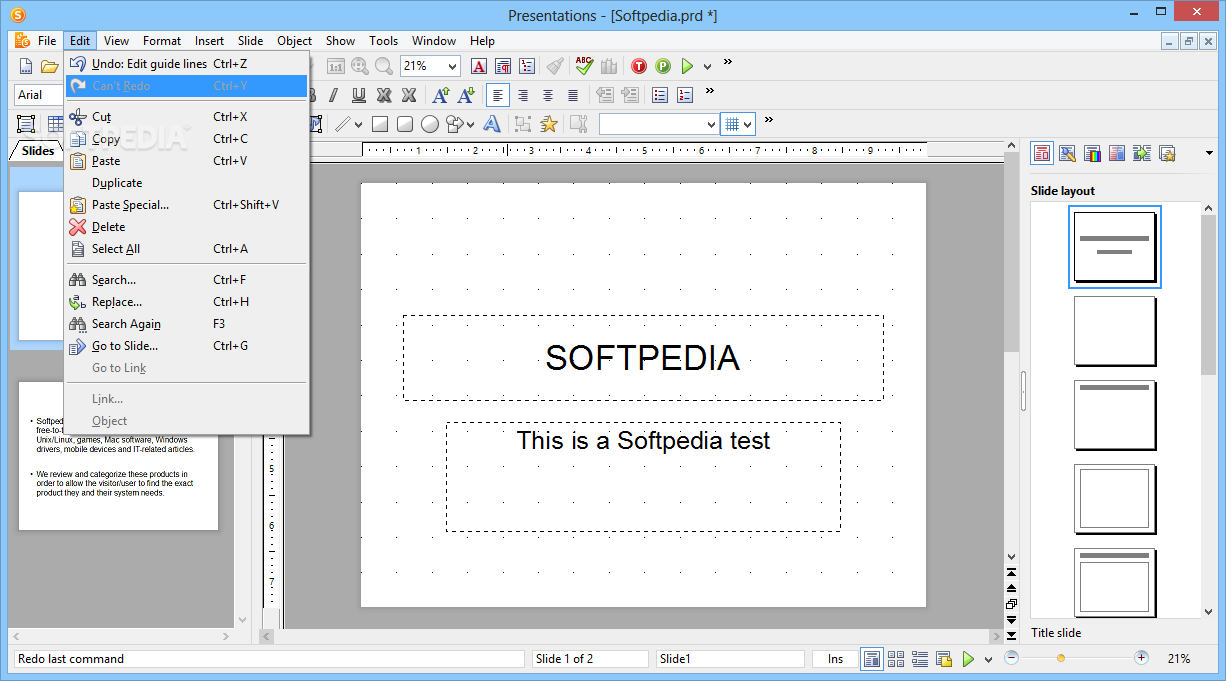Start slide show with top toolbar play button
Image resolution: width=1226 pixels, height=681 pixels.
coord(687,66)
